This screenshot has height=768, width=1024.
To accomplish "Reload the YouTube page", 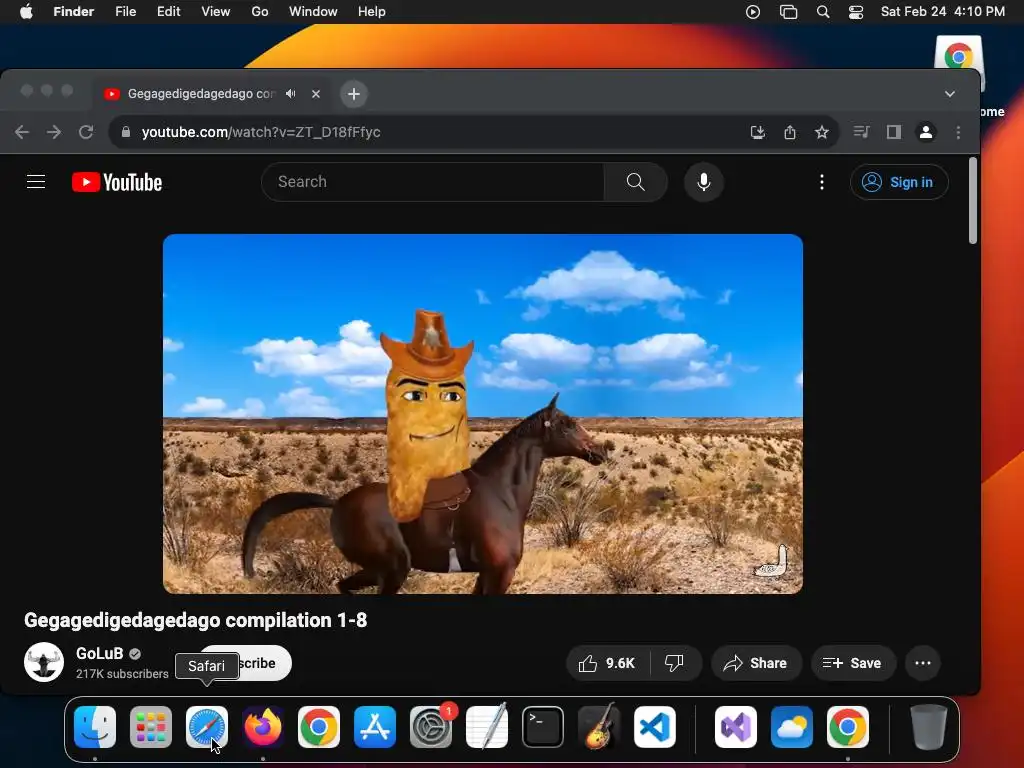I will click(86, 132).
